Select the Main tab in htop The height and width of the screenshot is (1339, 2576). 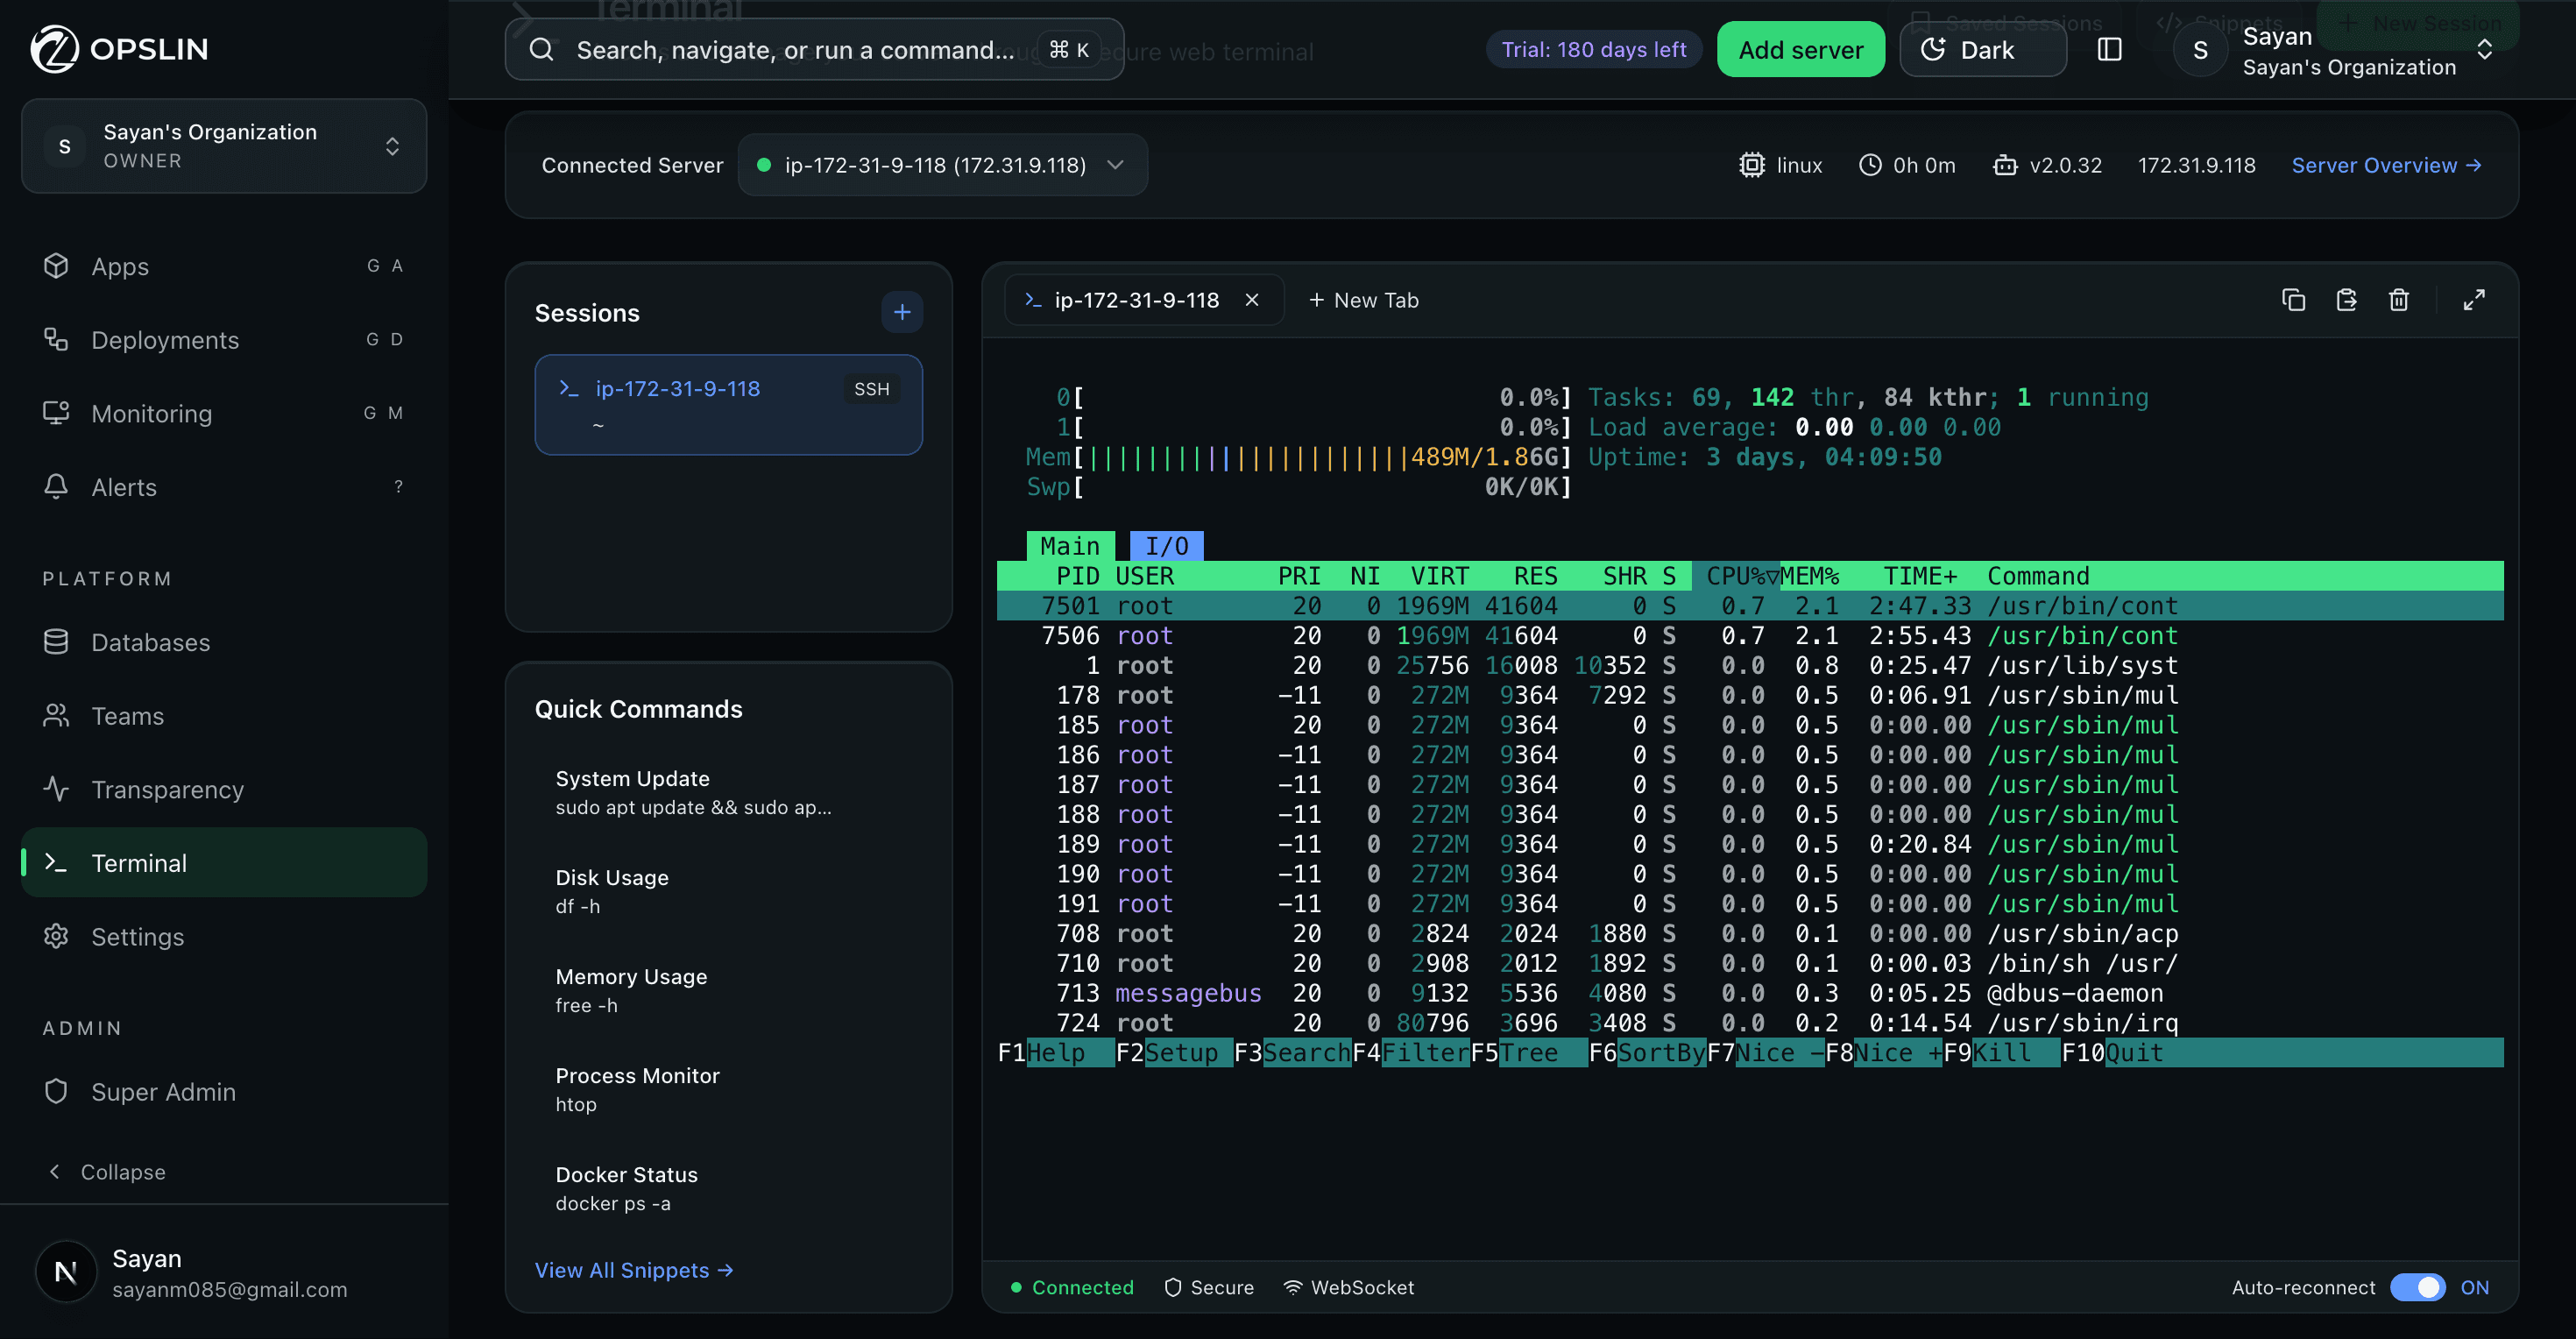[1070, 546]
